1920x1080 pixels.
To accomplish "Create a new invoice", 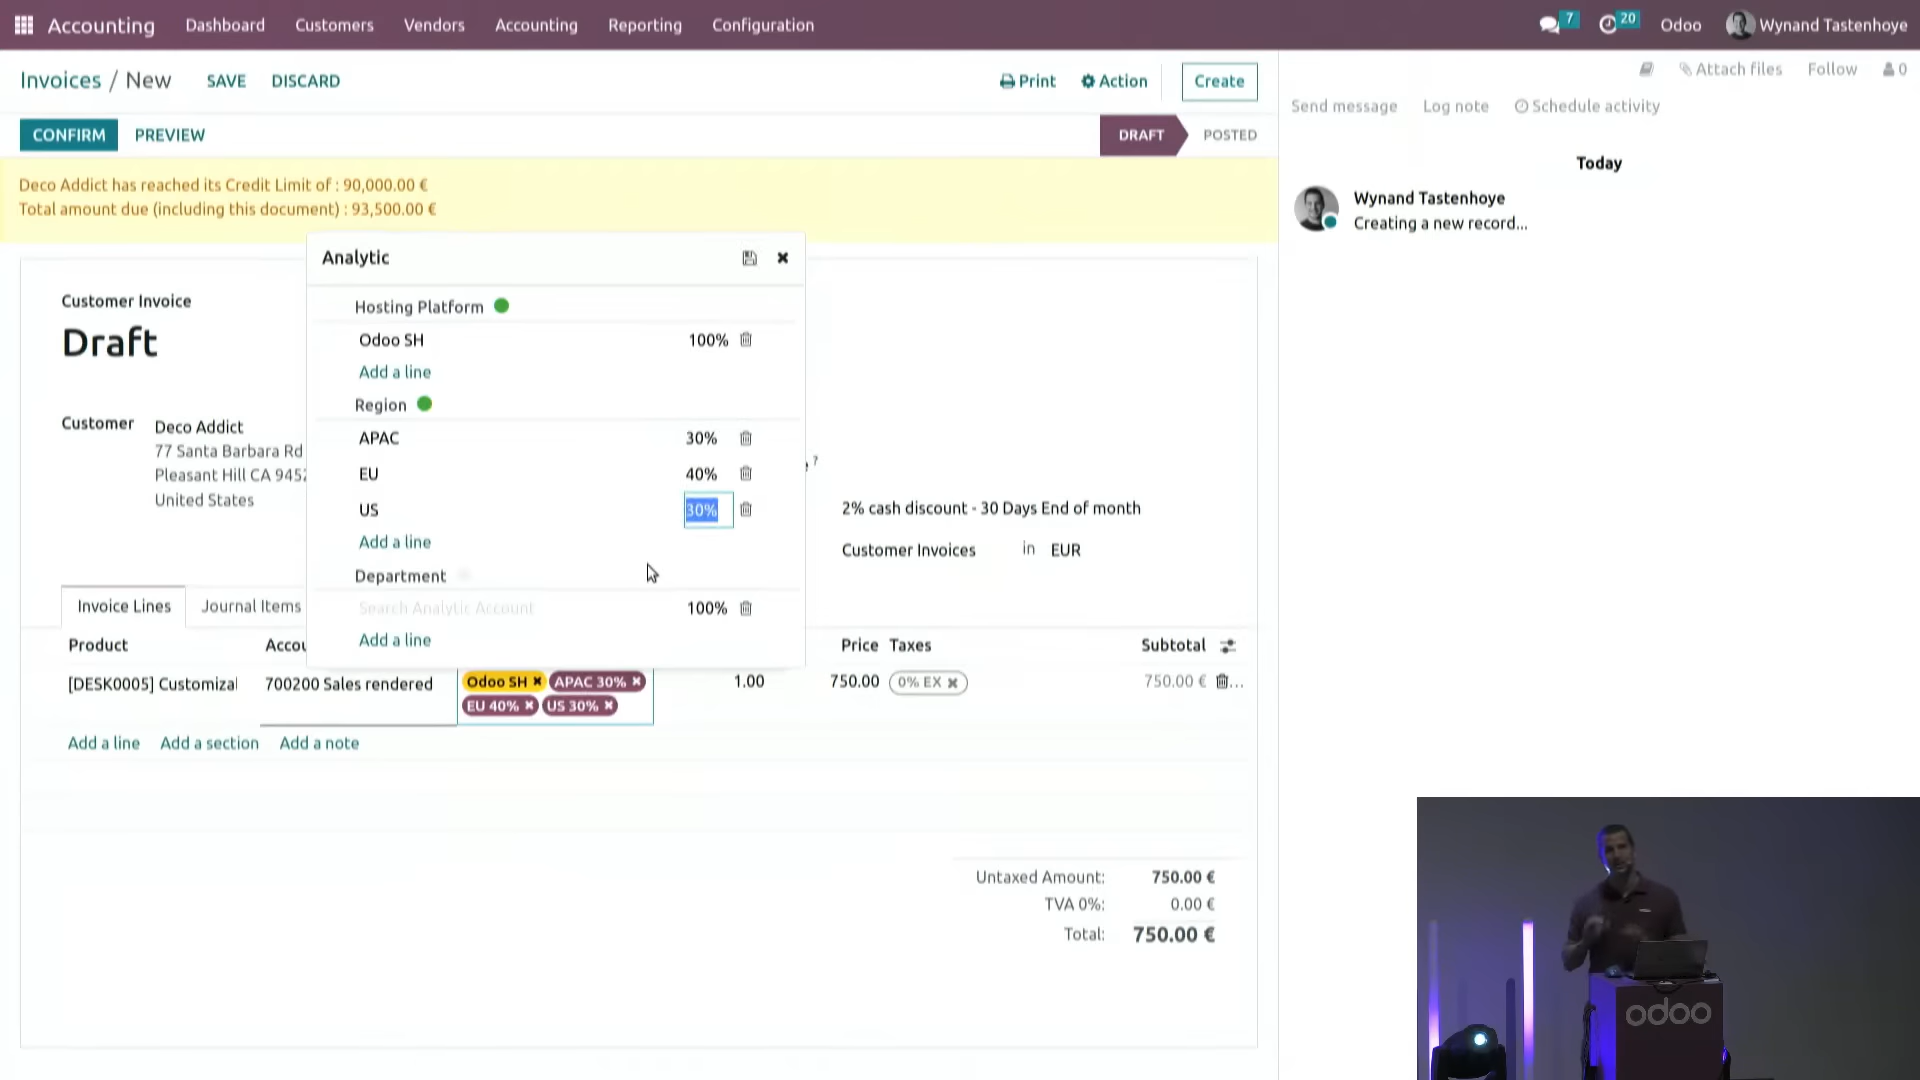I will tap(1219, 81).
